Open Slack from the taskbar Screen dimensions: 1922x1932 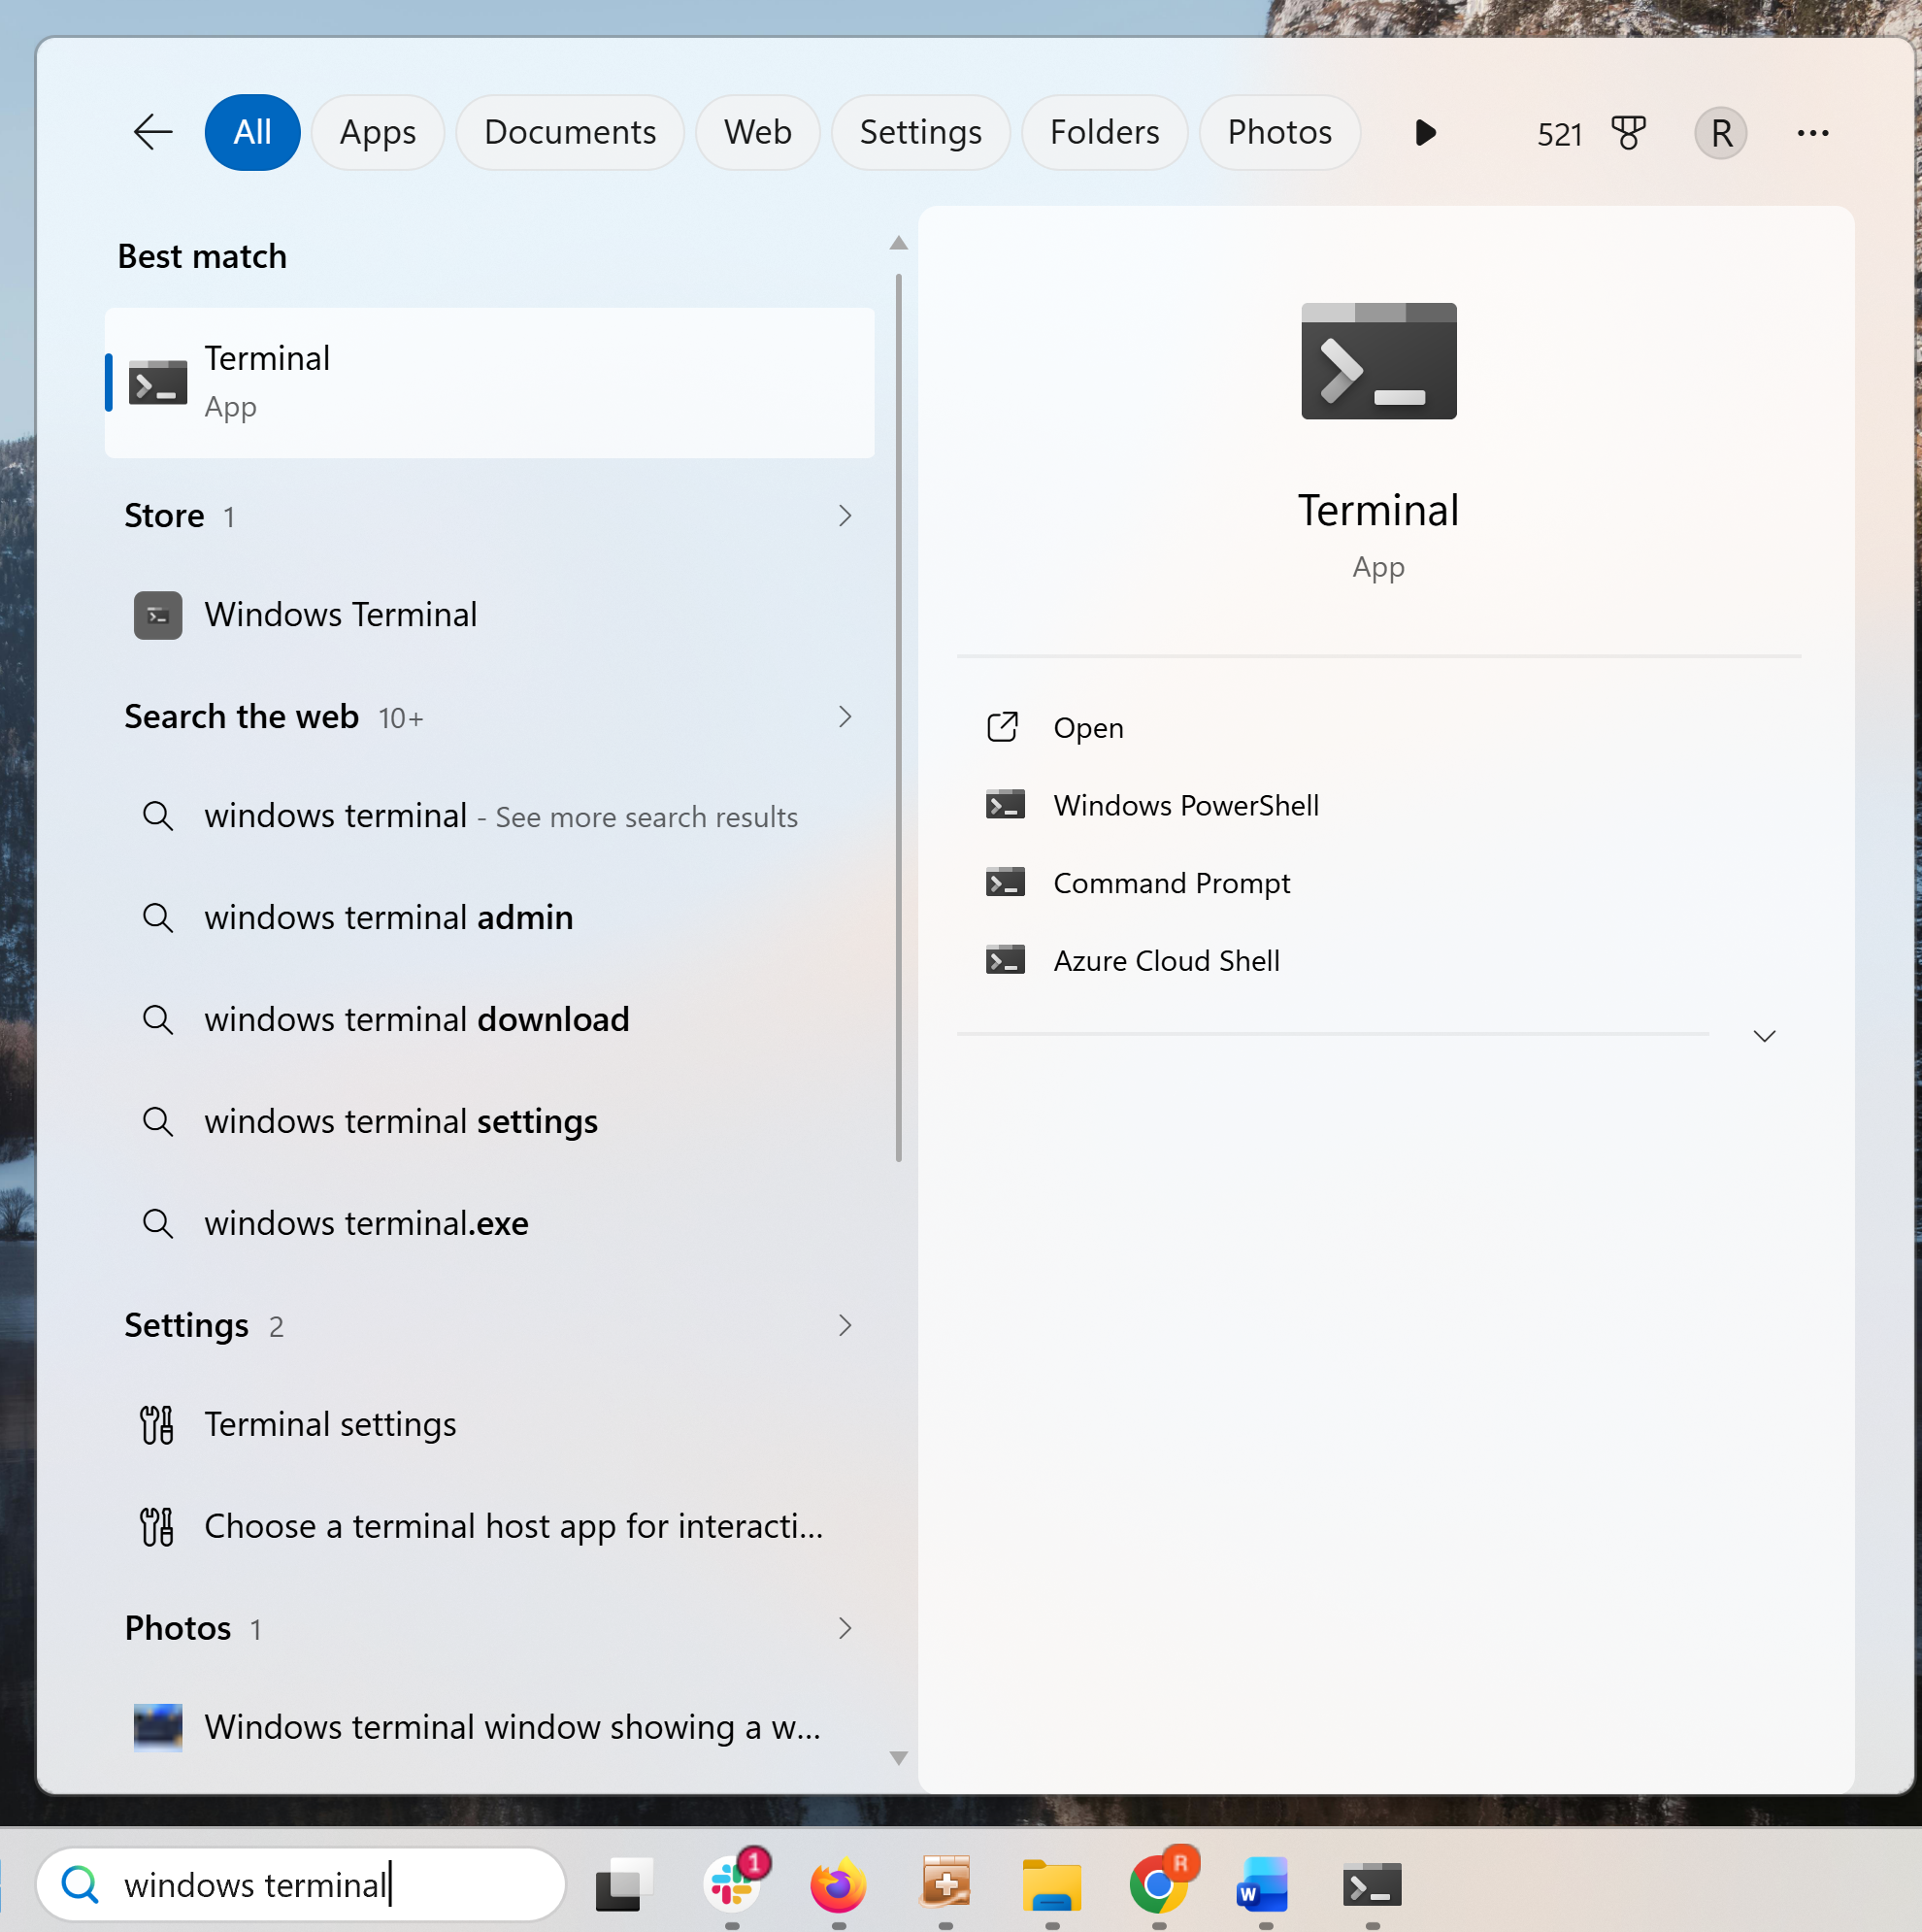point(732,1885)
